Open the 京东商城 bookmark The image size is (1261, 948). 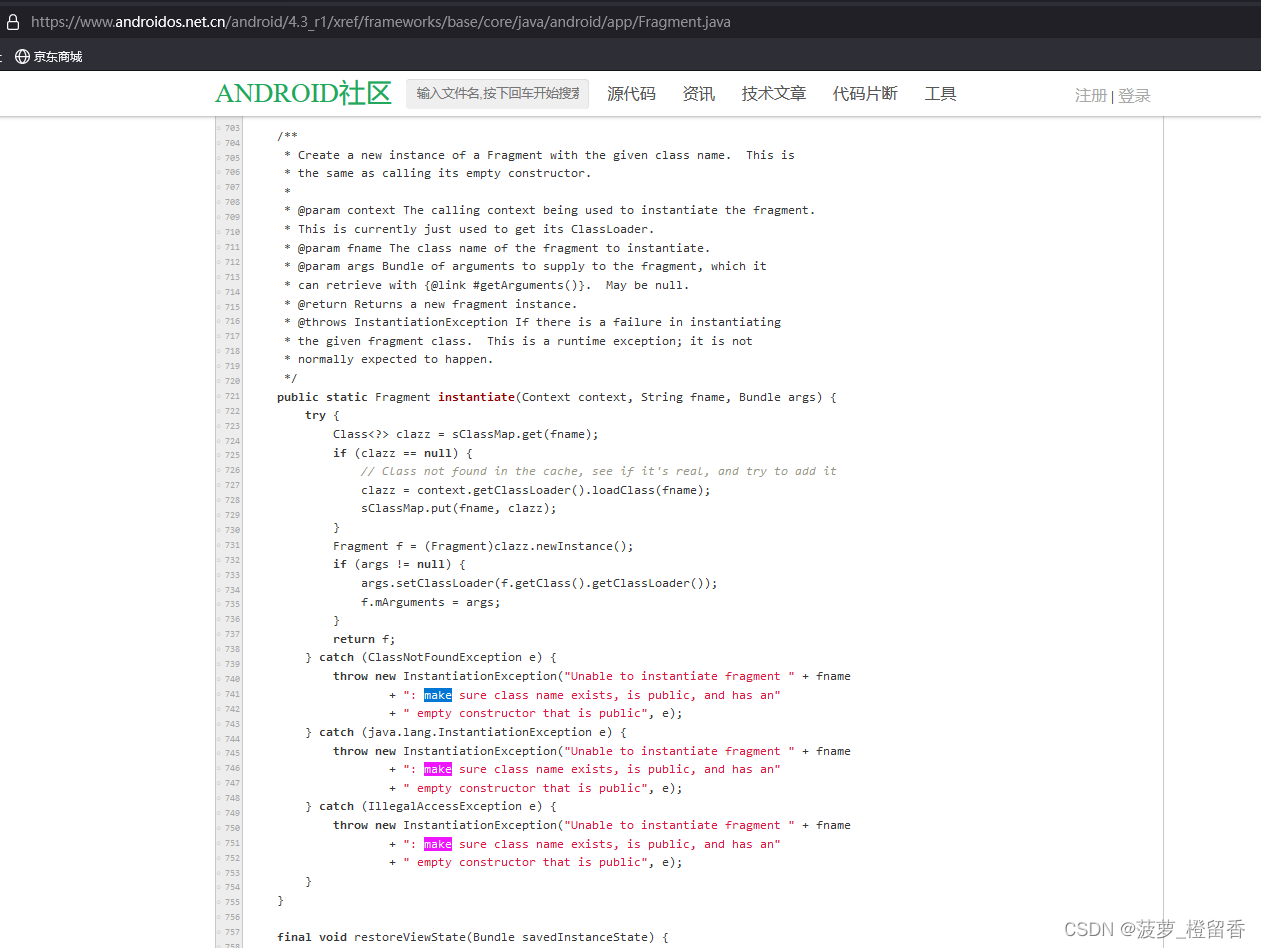point(48,57)
